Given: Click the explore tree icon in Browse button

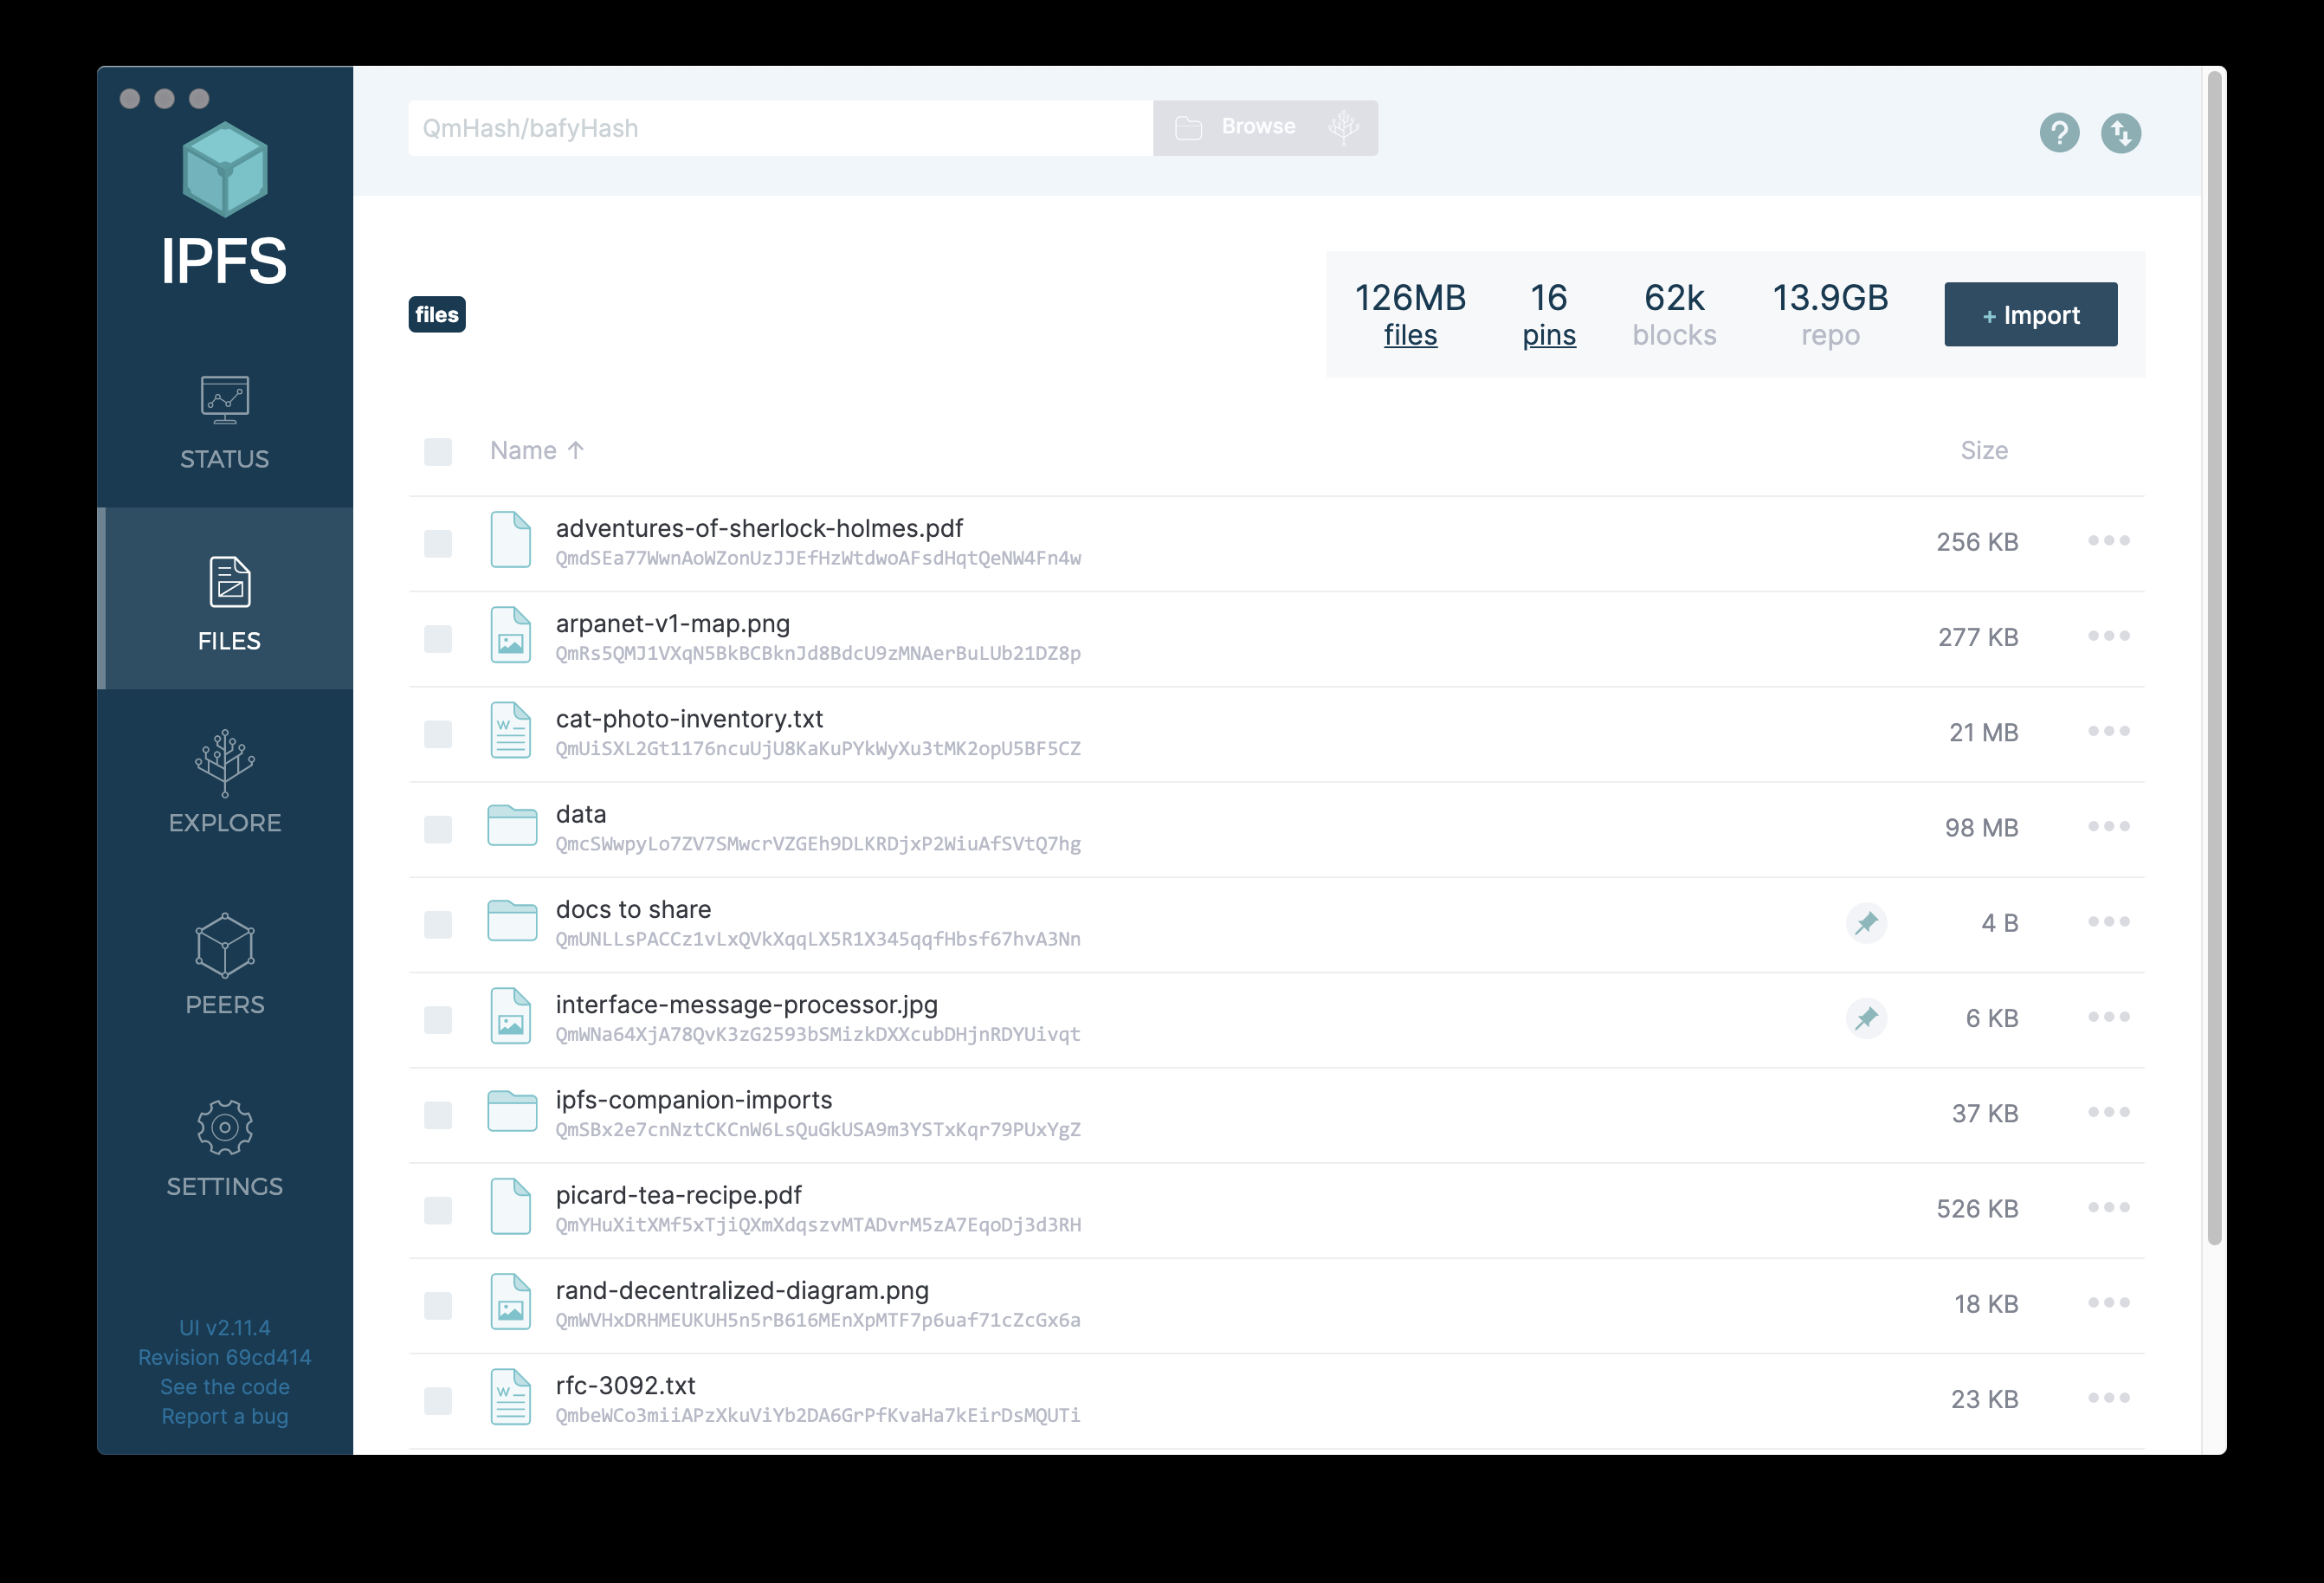Looking at the screenshot, I should (x=1343, y=127).
